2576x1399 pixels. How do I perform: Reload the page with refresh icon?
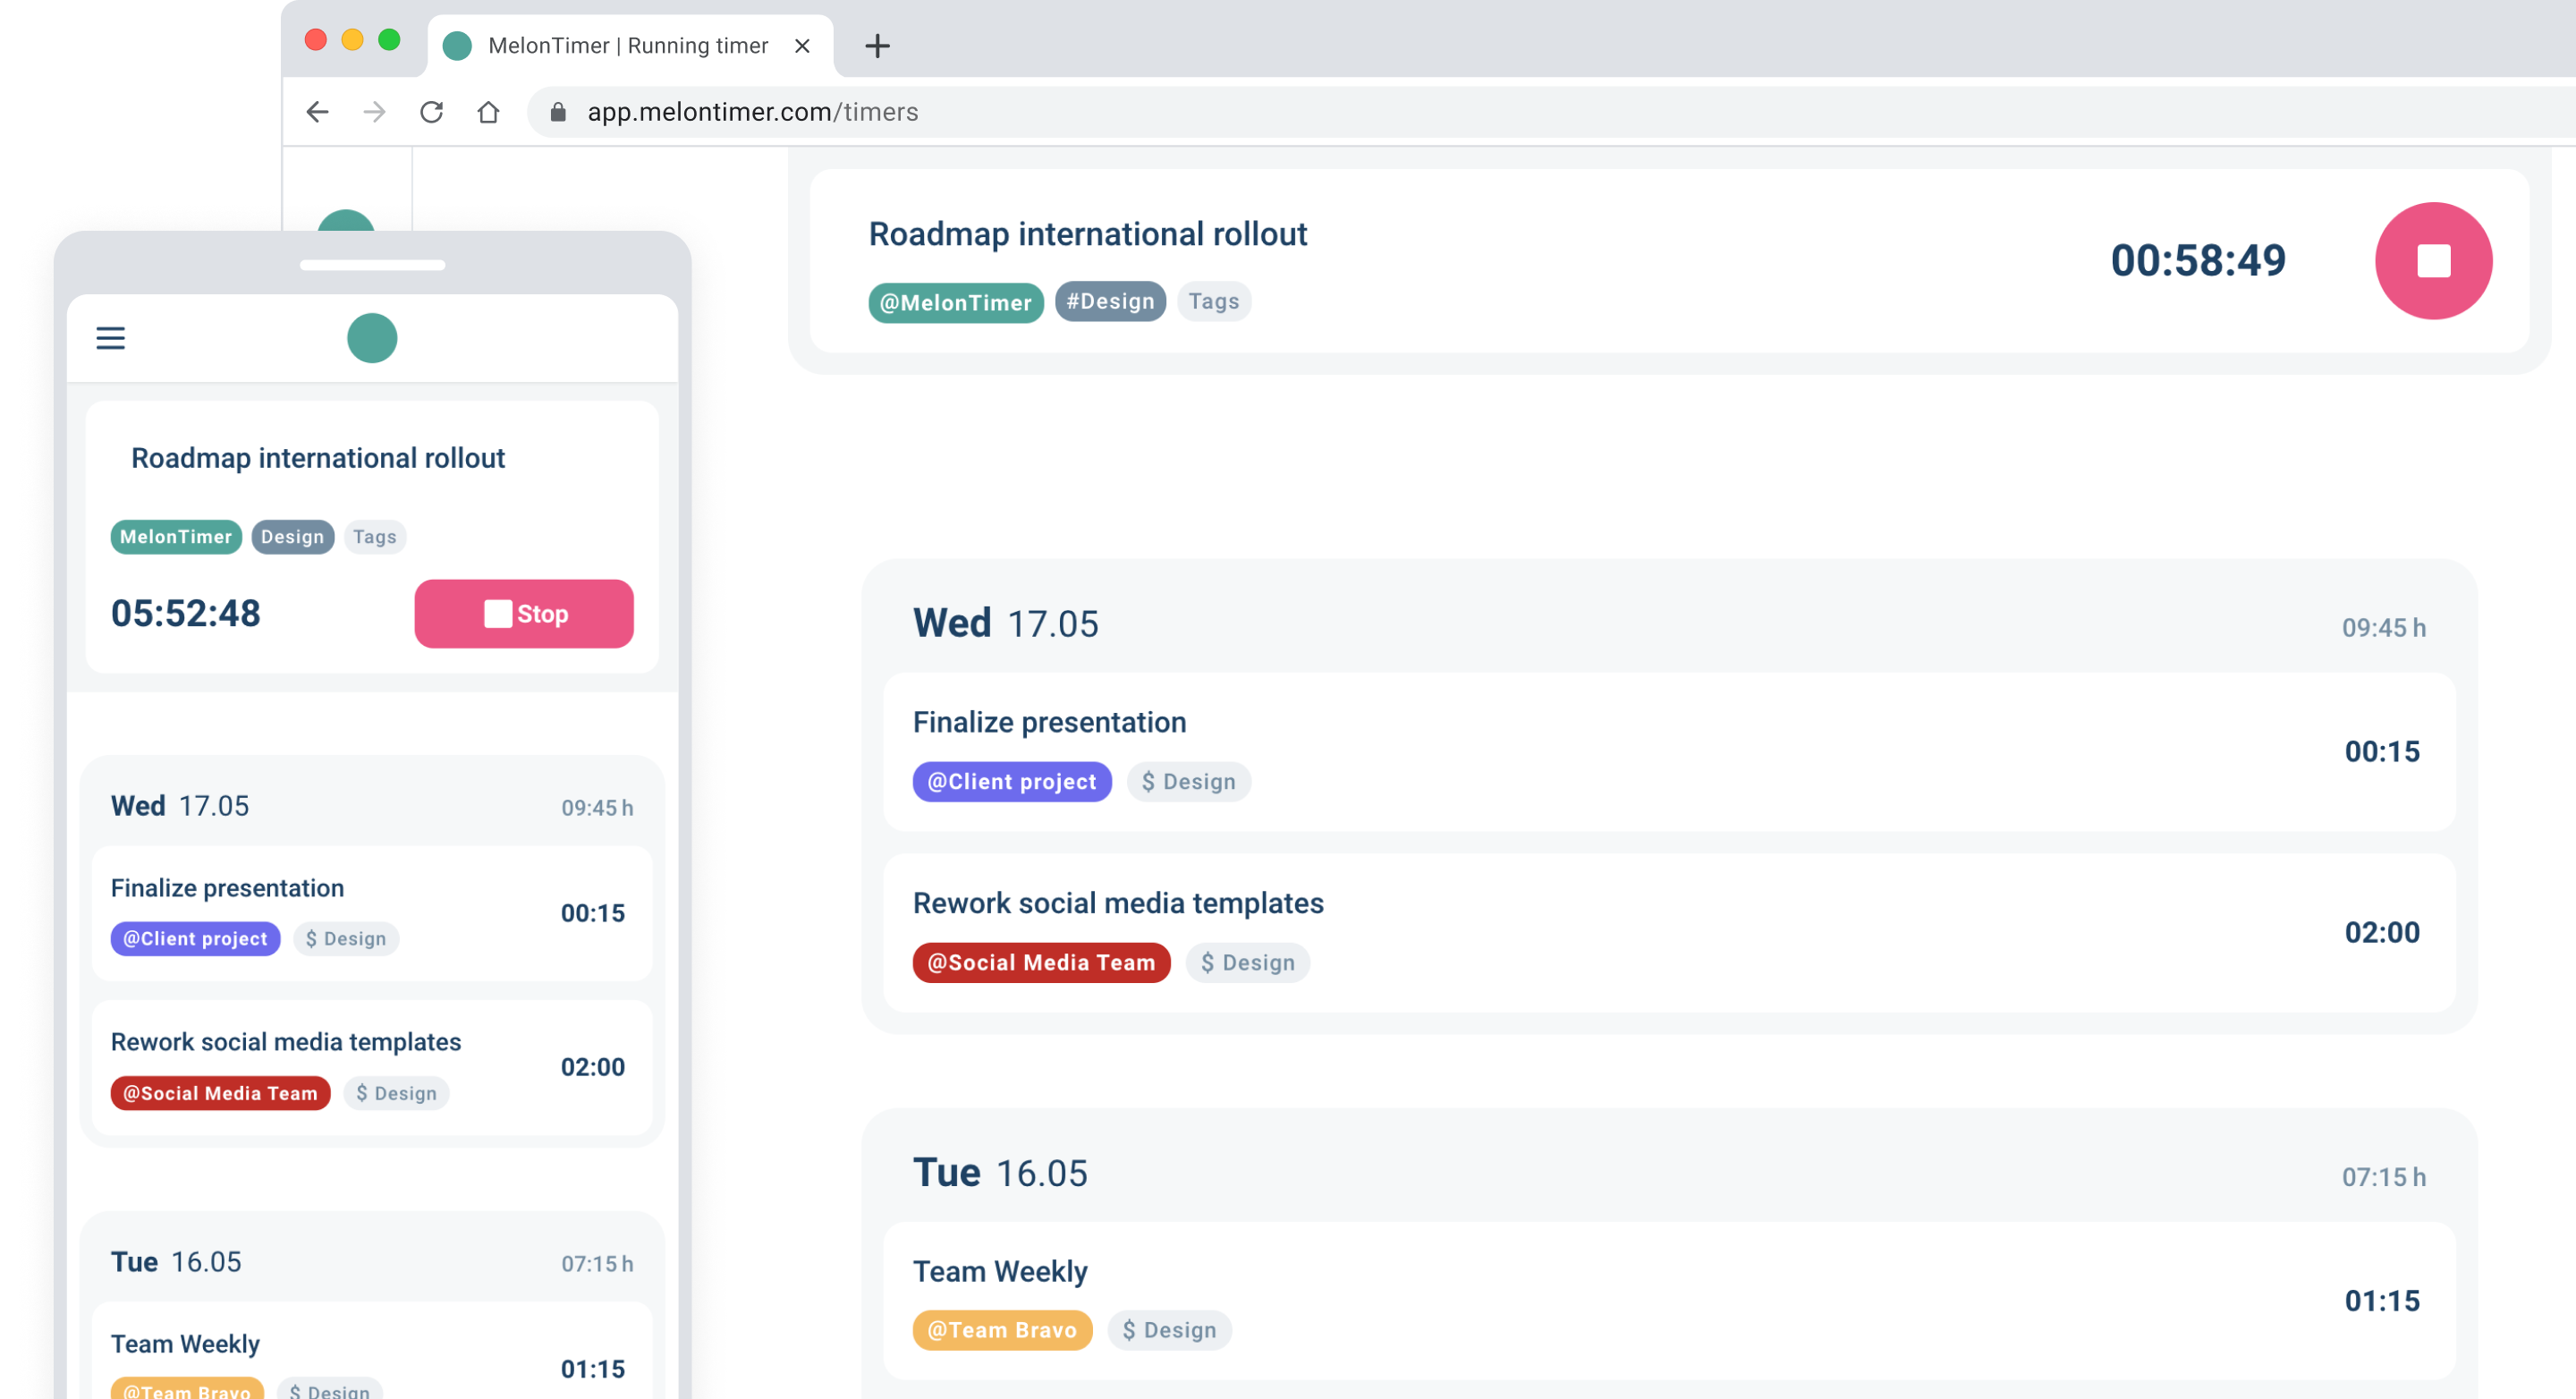[x=431, y=112]
